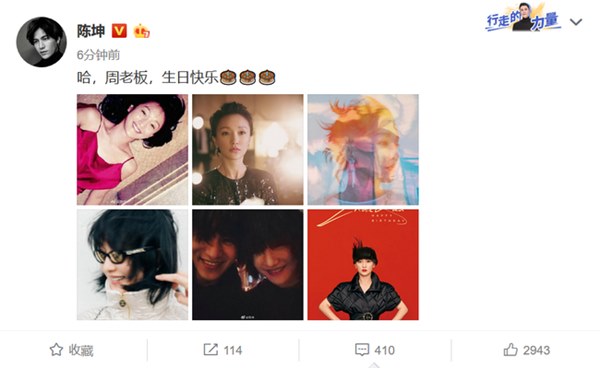Click like count 2943
The image size is (600, 368).
click(536, 350)
